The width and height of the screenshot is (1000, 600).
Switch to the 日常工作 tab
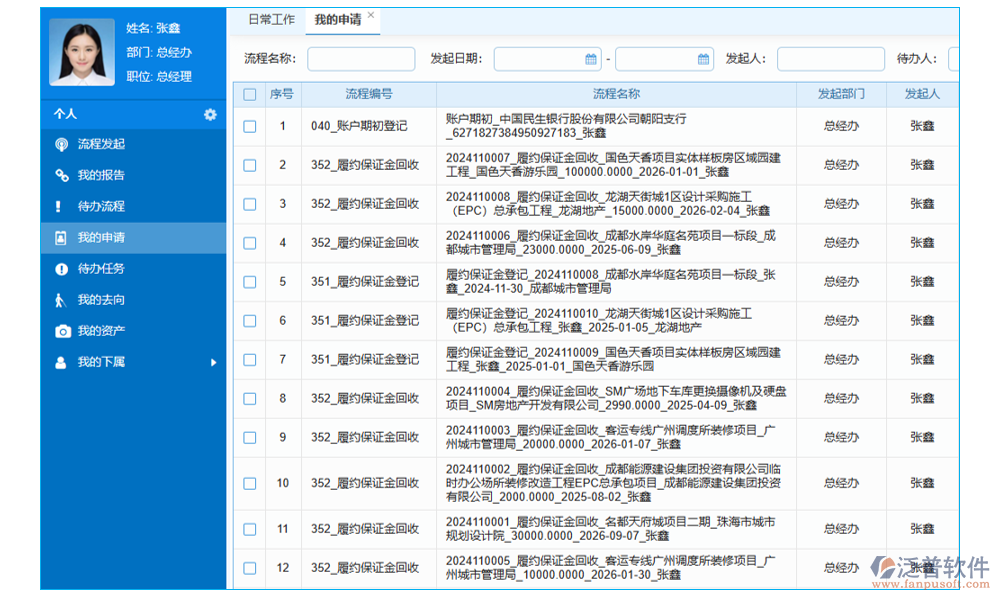click(271, 19)
